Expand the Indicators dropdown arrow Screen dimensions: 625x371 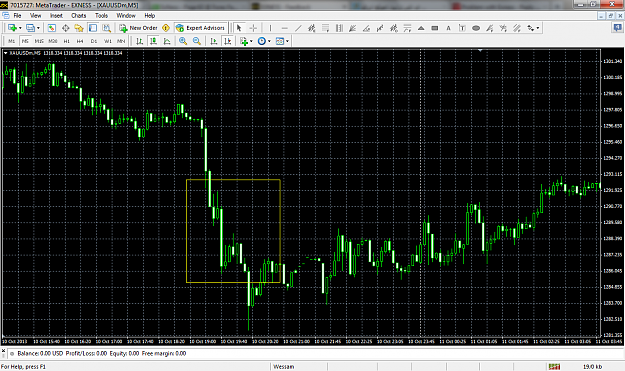coord(251,41)
